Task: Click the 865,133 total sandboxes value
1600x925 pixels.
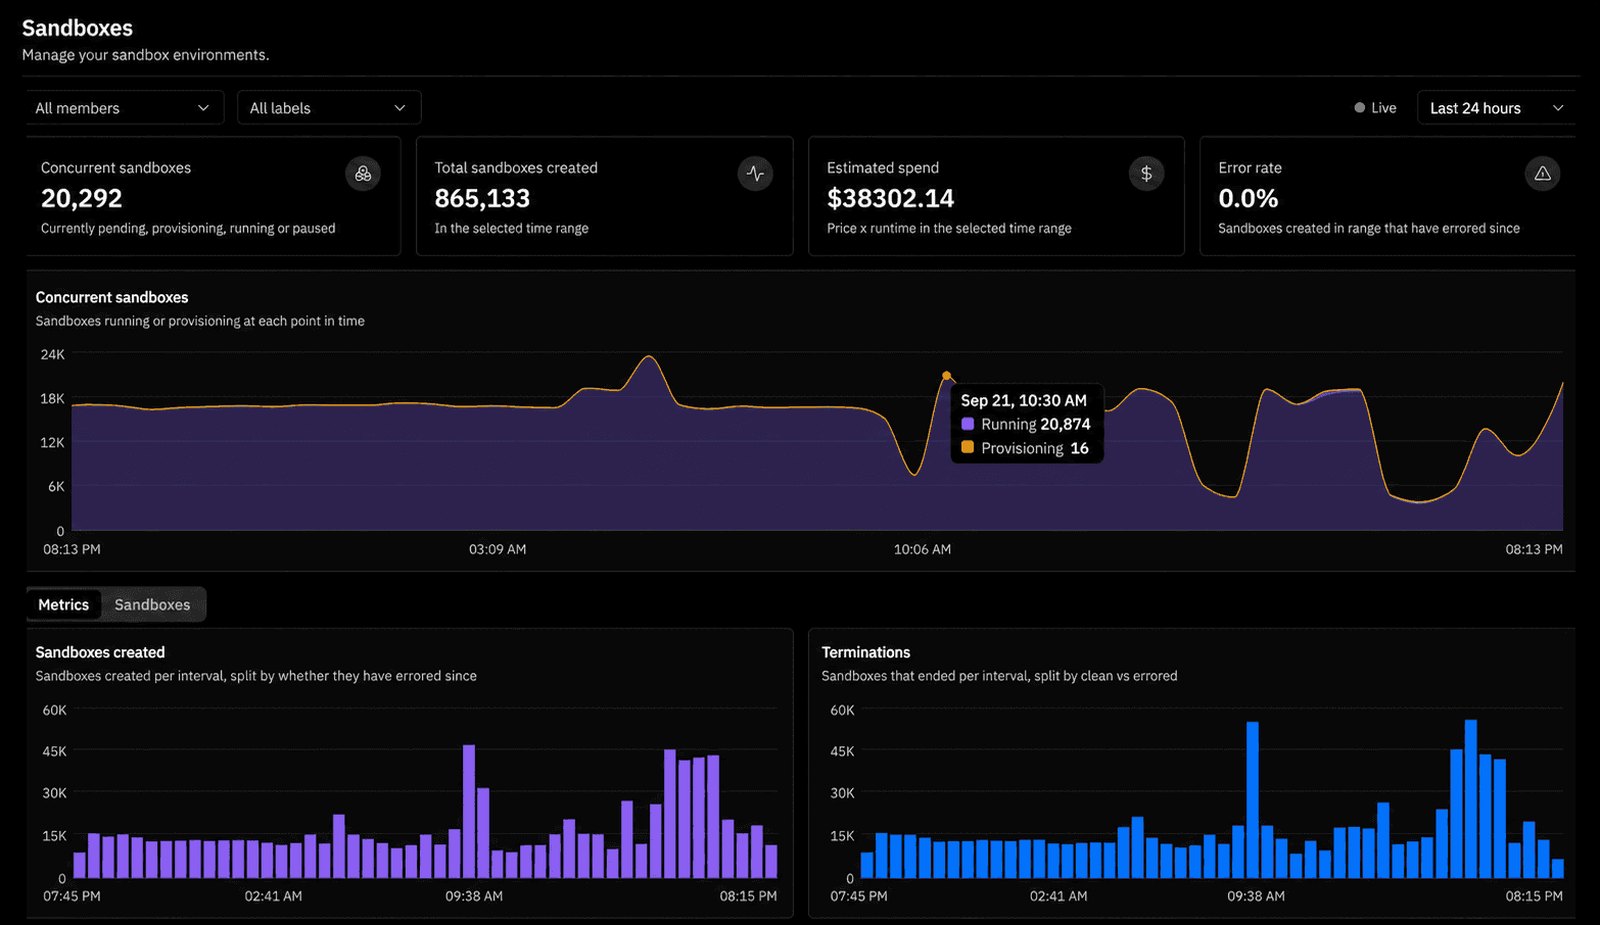Action: [482, 198]
